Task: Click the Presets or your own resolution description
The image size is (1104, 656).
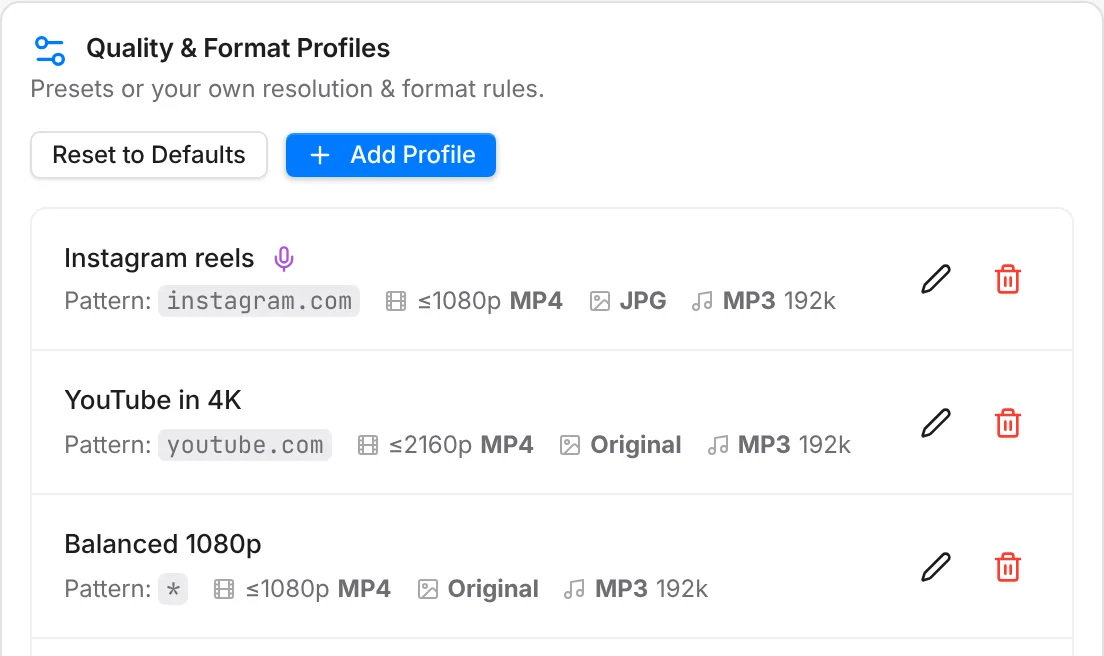Action: click(x=287, y=89)
